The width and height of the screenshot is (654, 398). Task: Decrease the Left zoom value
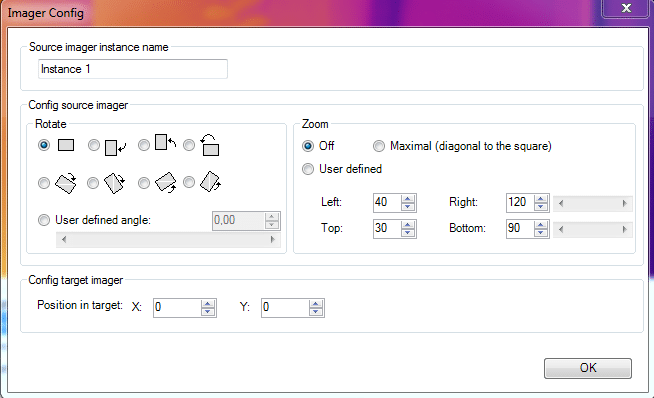click(x=407, y=207)
